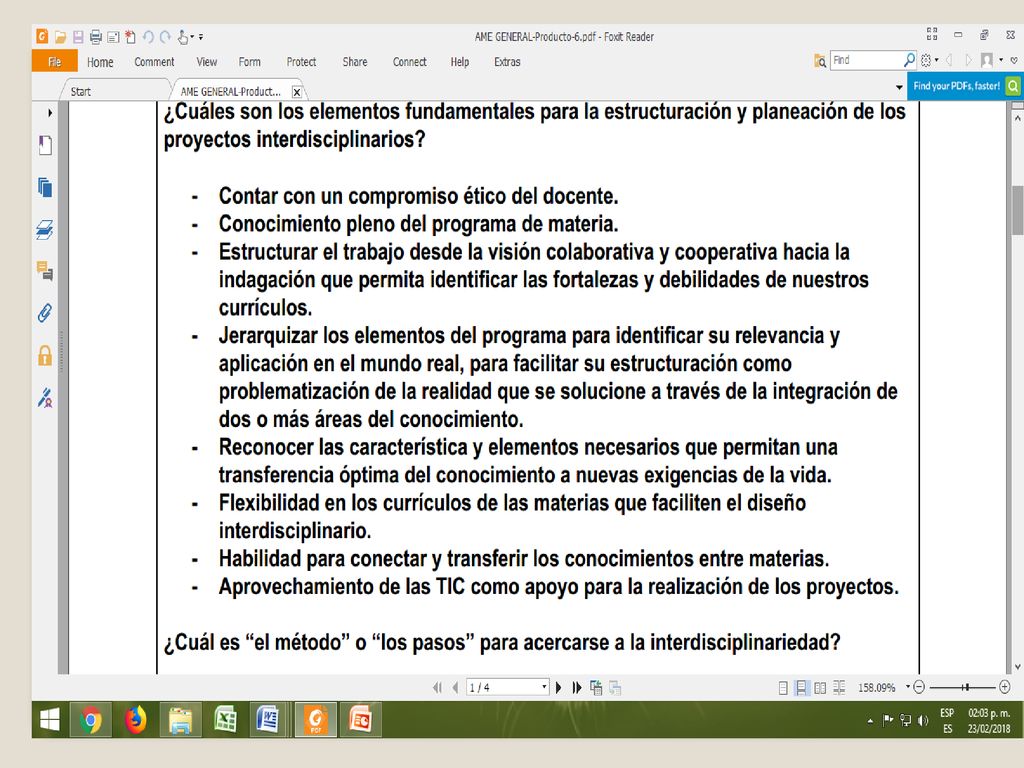This screenshot has height=768, width=1024.
Task: Open the Connect ribbon tab
Action: tap(409, 62)
